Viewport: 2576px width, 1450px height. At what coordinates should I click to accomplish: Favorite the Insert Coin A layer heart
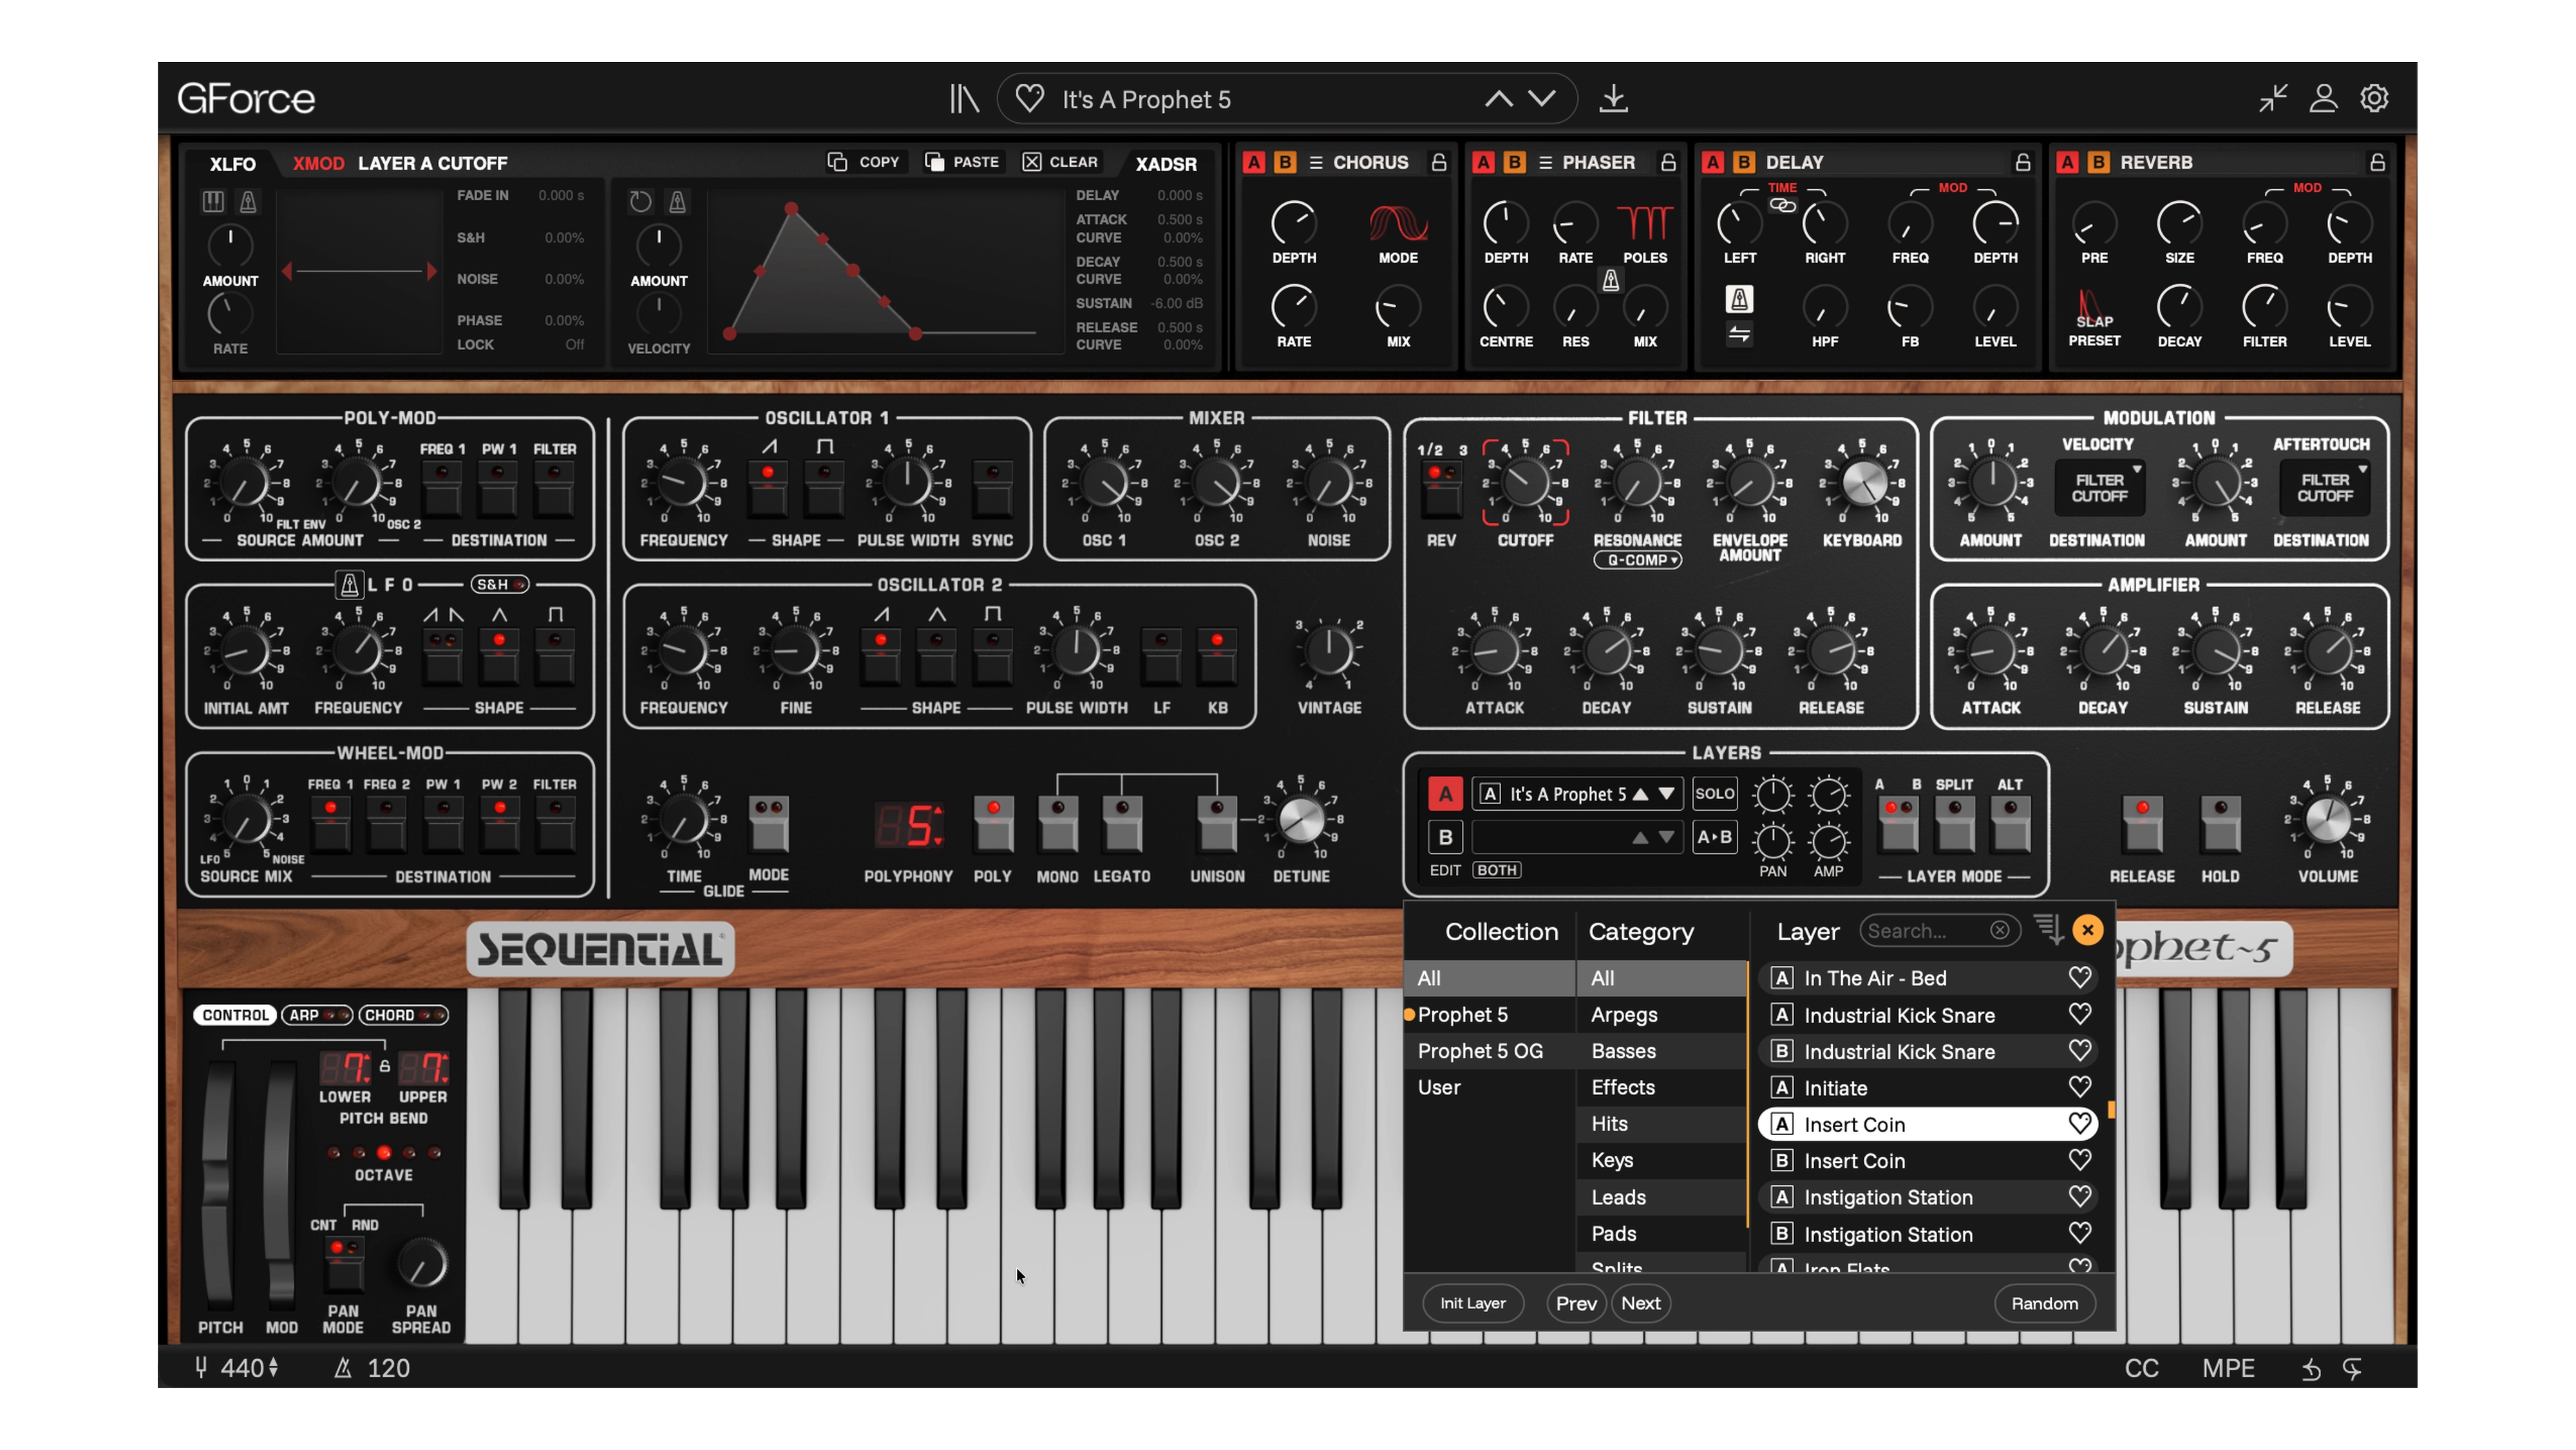pos(2079,1123)
